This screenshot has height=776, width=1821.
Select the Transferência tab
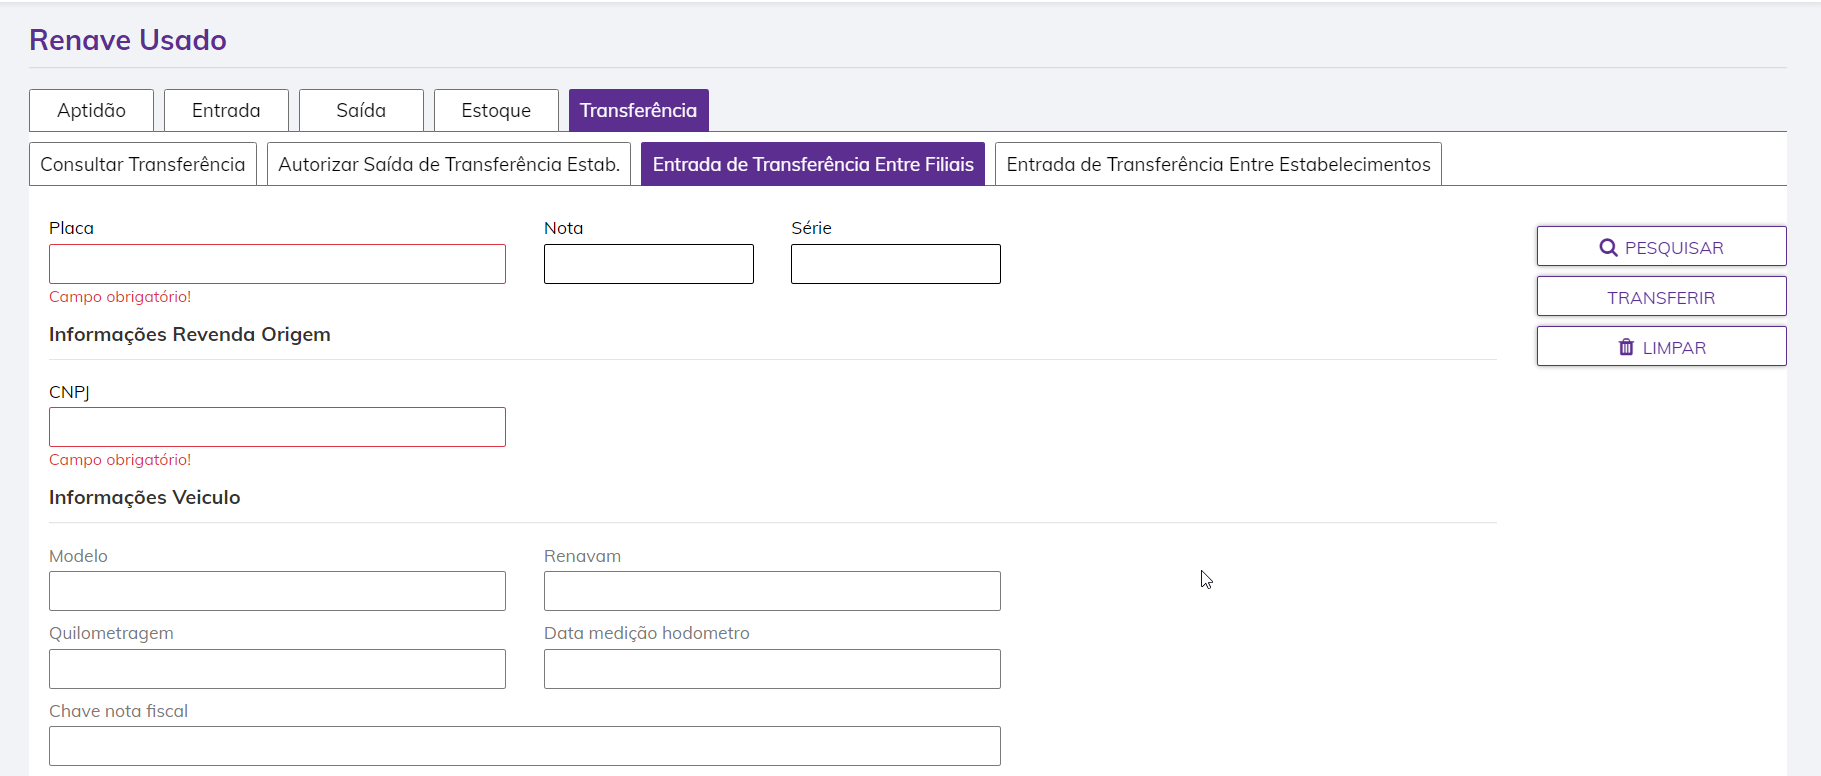tap(639, 110)
